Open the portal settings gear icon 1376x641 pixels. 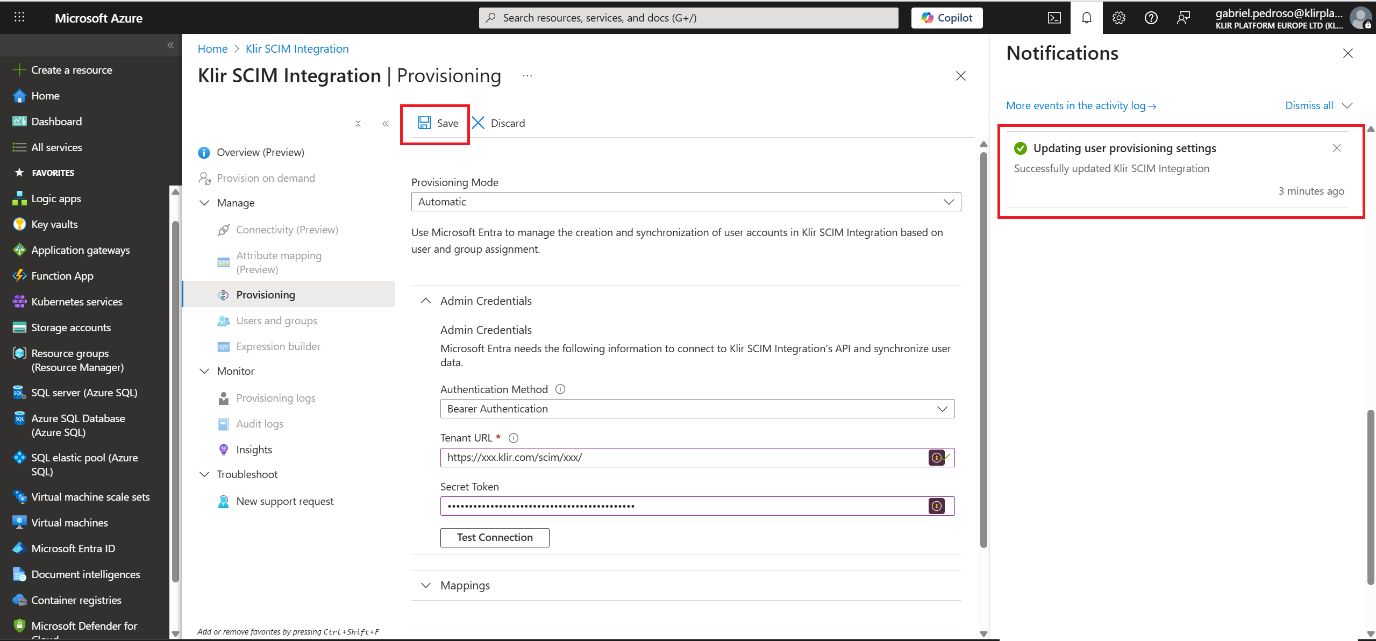click(1119, 18)
